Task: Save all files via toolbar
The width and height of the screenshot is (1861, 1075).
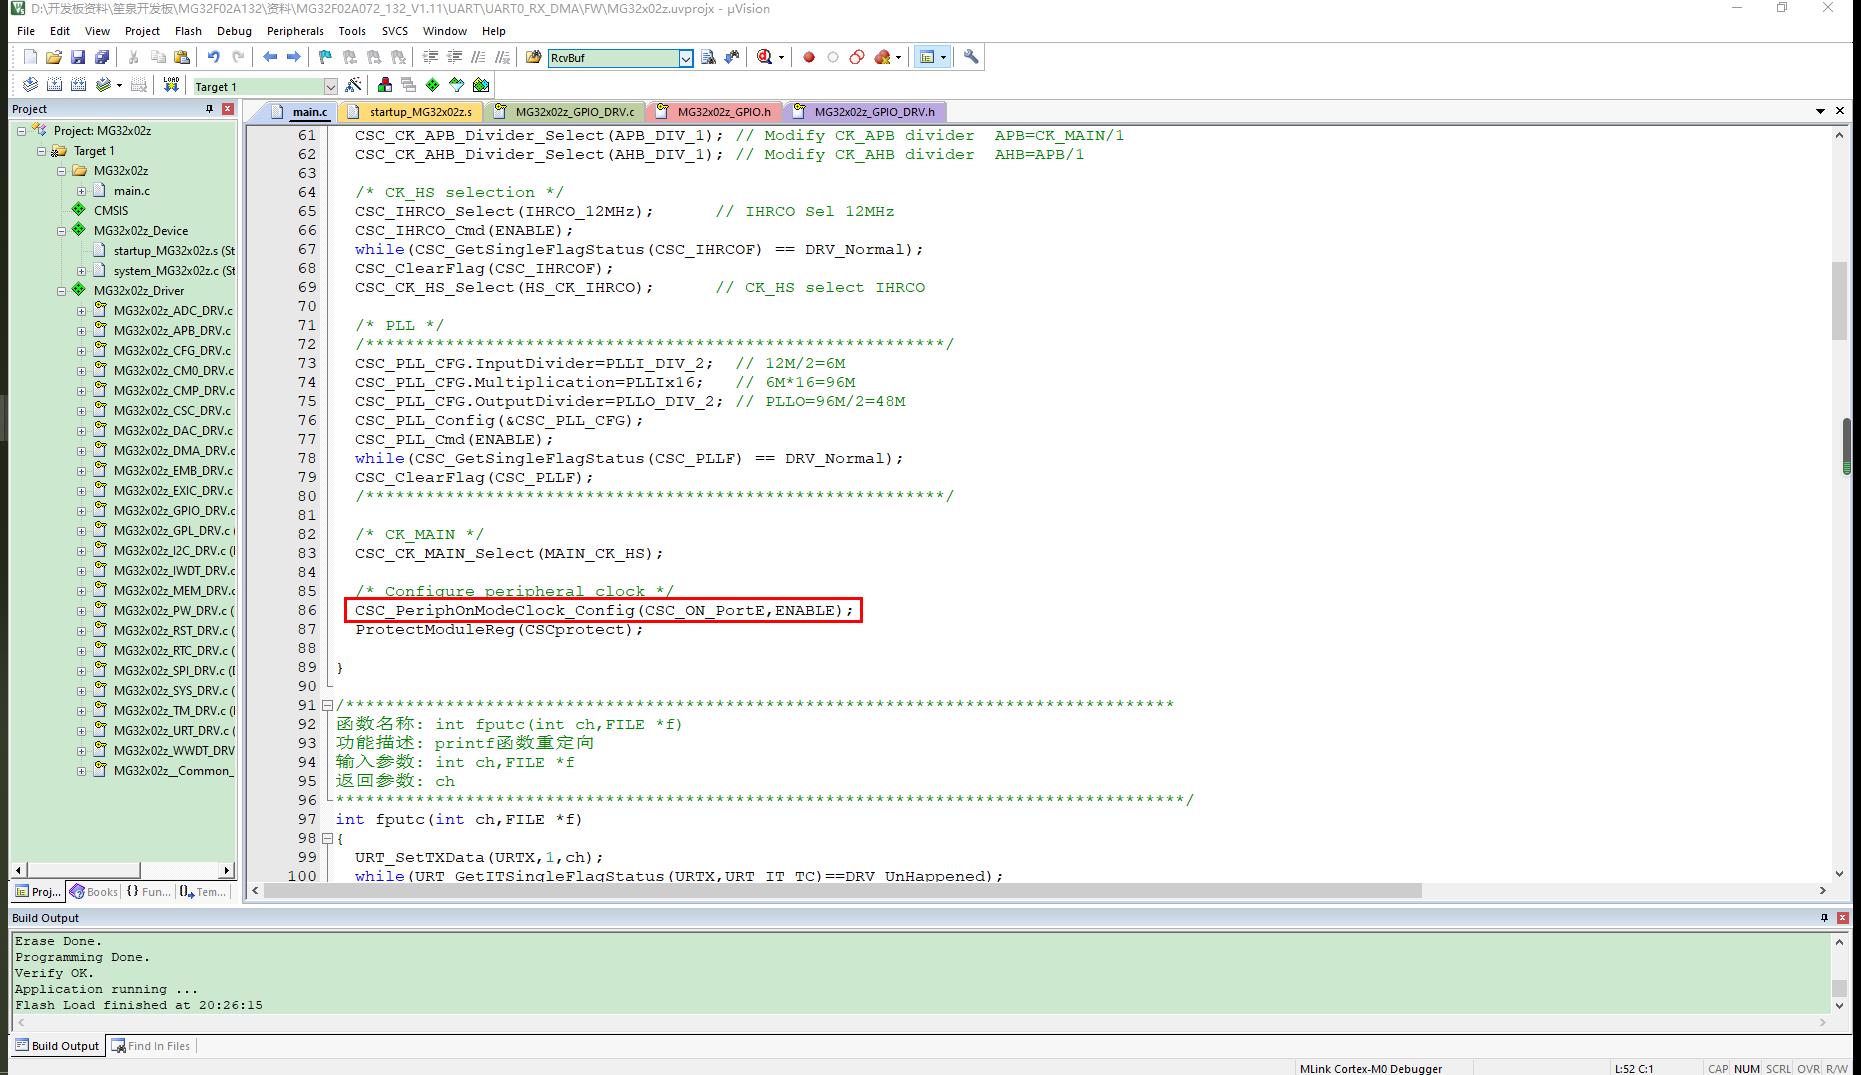Action: pos(102,57)
